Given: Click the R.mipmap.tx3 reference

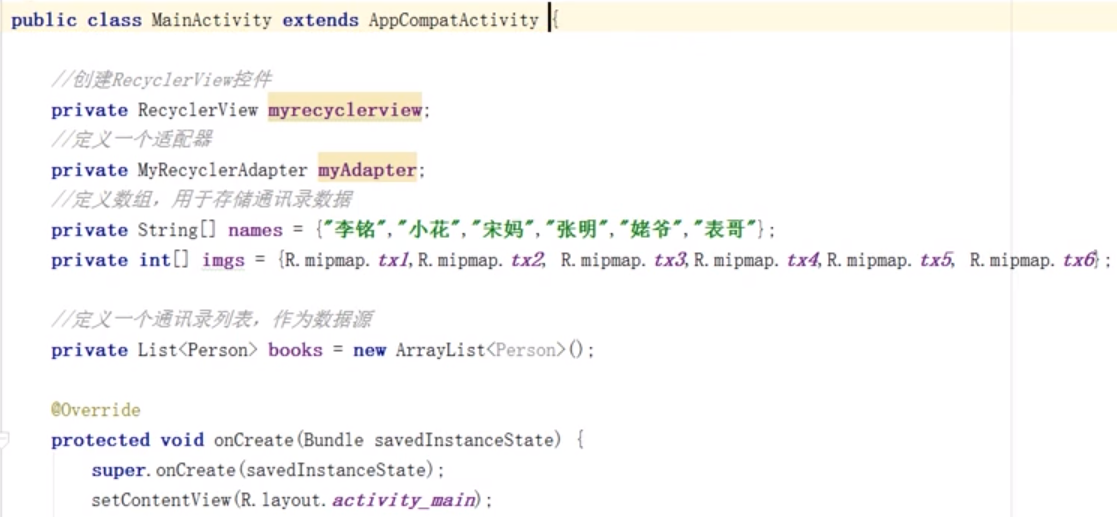Looking at the screenshot, I should tap(623, 260).
